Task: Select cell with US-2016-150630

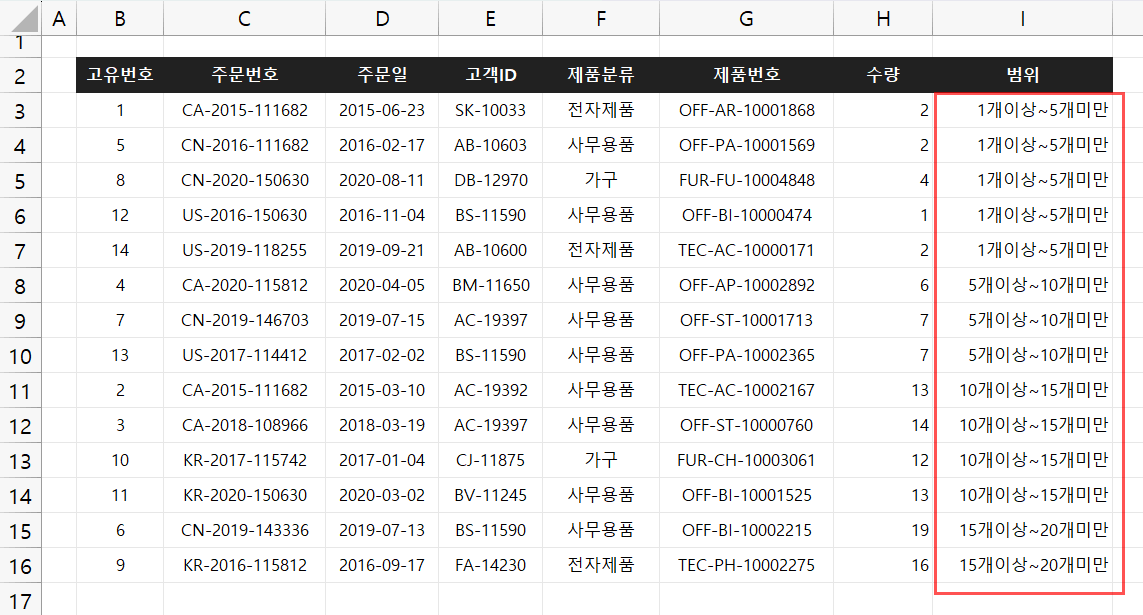Action: (x=244, y=216)
